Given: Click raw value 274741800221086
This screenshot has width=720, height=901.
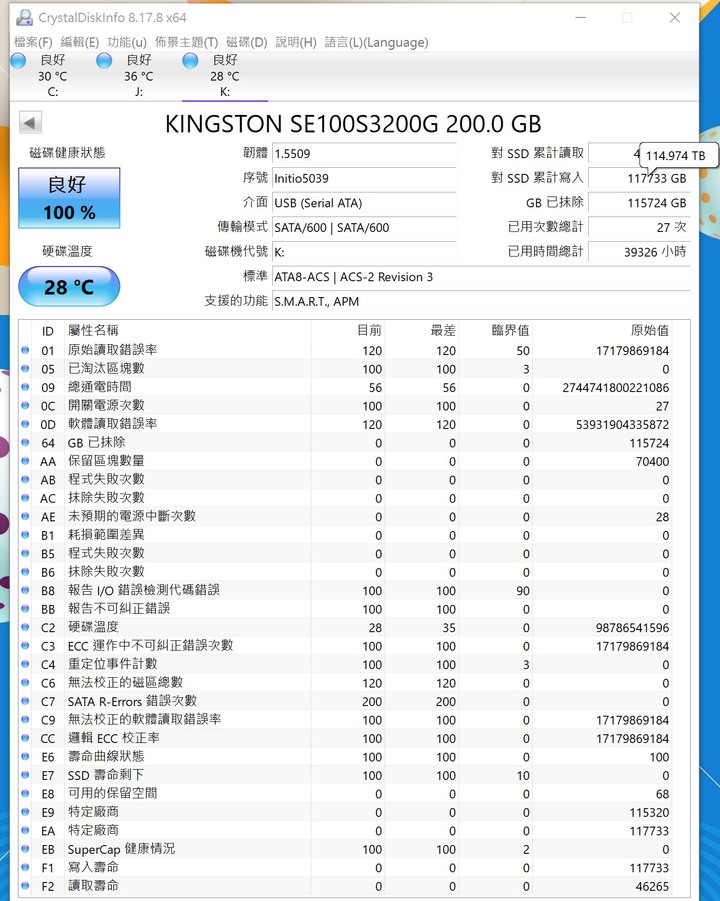Looking at the screenshot, I should click(615, 387).
